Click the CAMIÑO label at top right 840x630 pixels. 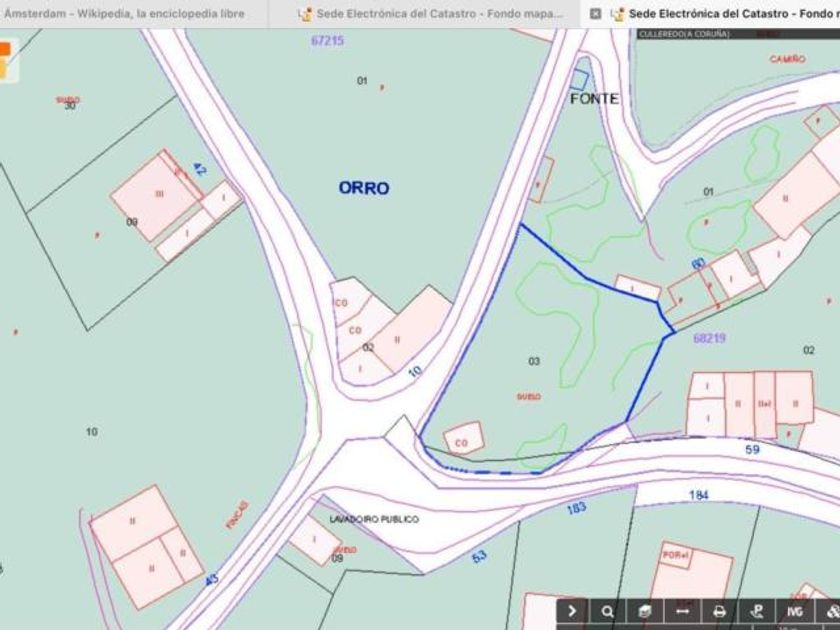coord(788,58)
